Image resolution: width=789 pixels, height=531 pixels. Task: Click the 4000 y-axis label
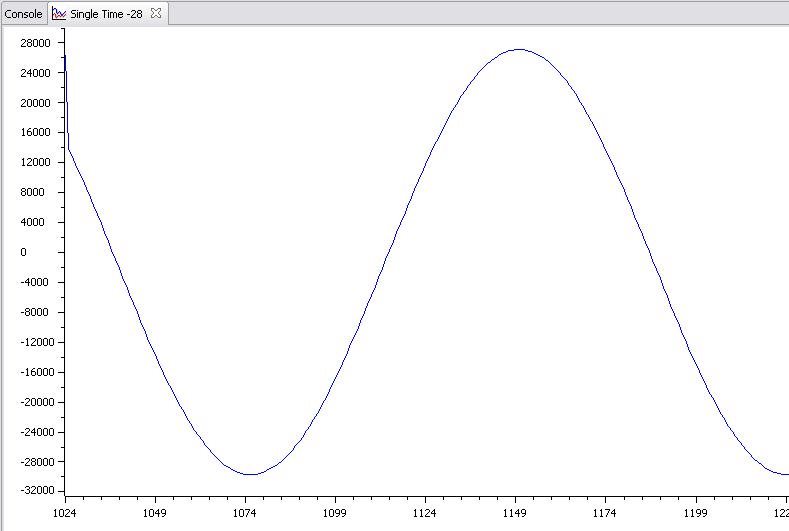[33, 222]
